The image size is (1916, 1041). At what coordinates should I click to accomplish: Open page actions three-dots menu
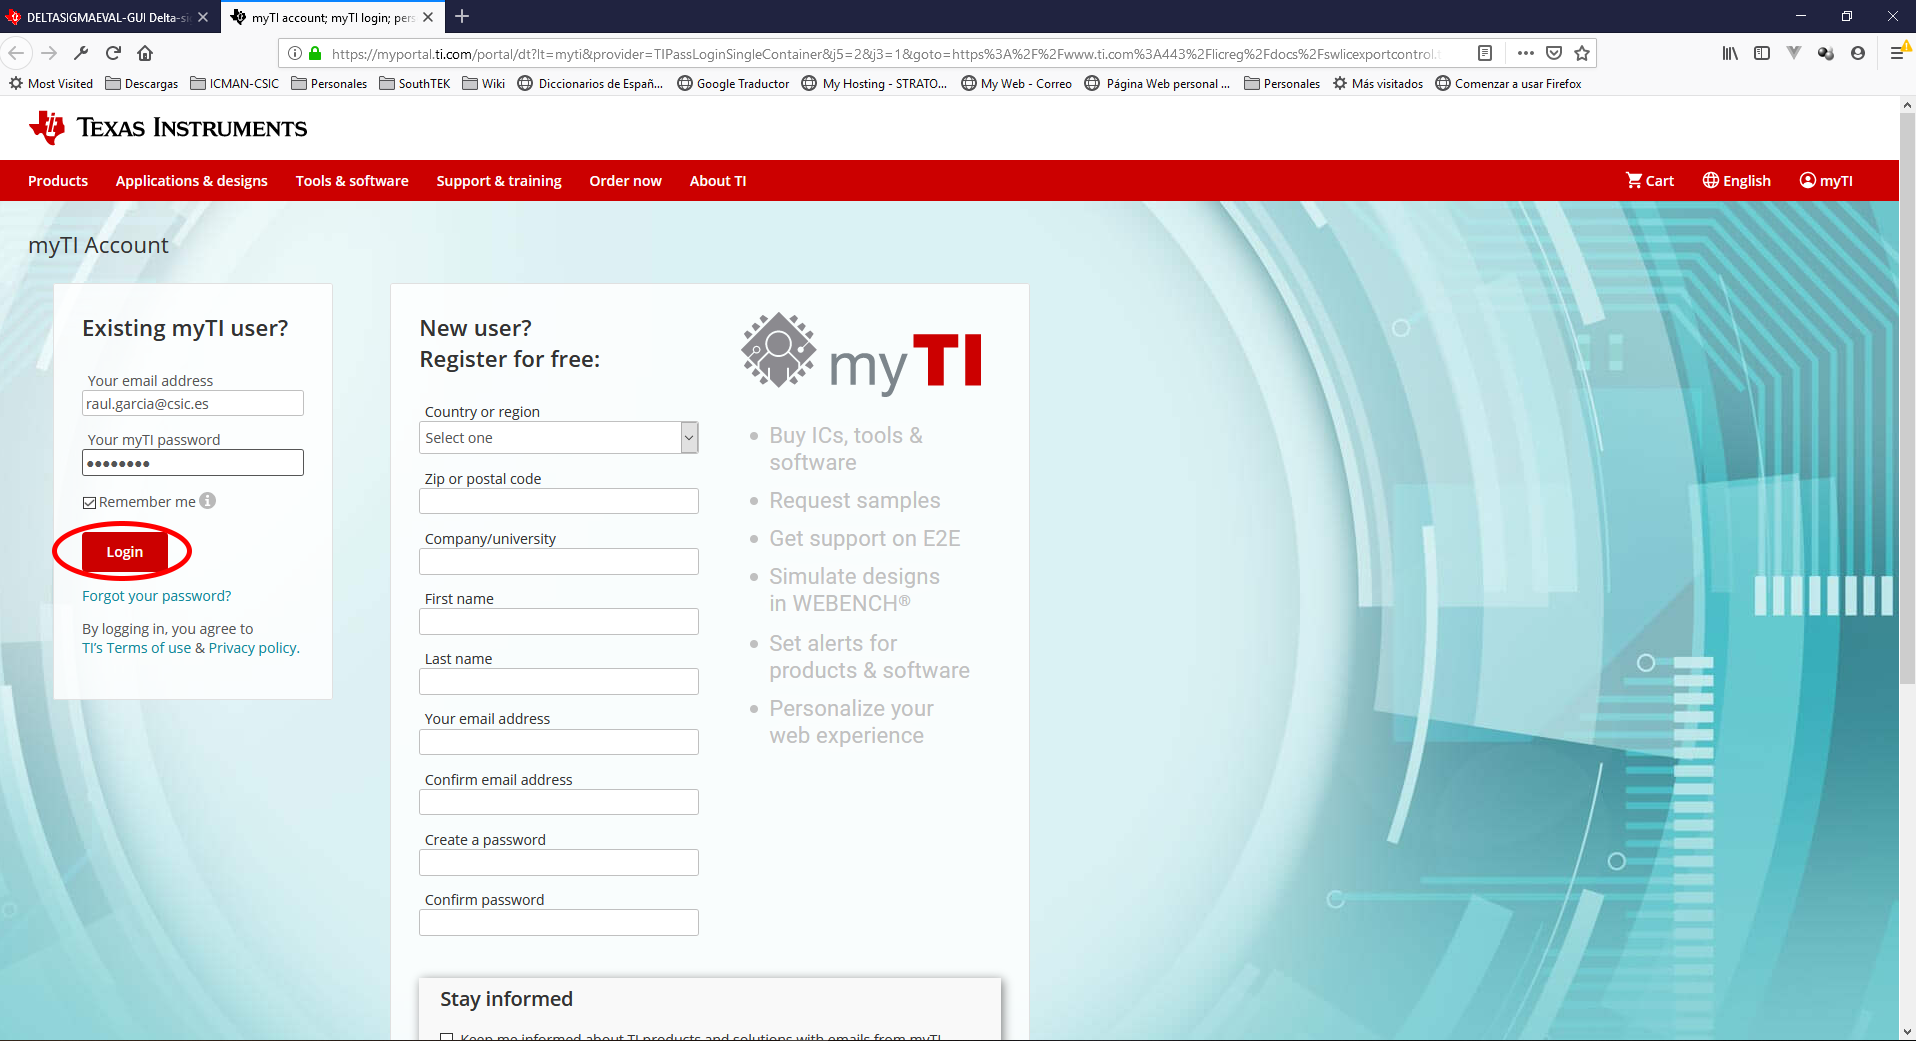pos(1525,53)
